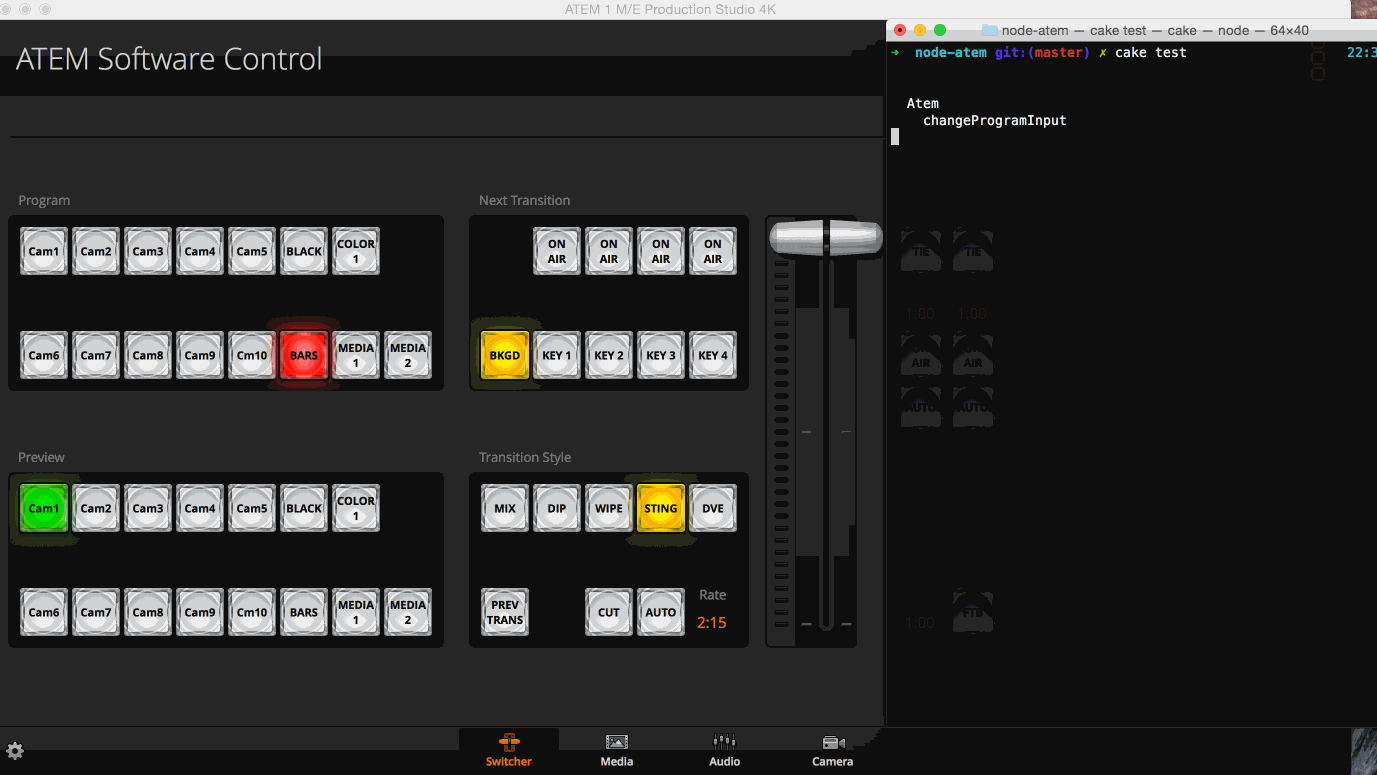Select Cam5 on Preview bus

(x=252, y=508)
